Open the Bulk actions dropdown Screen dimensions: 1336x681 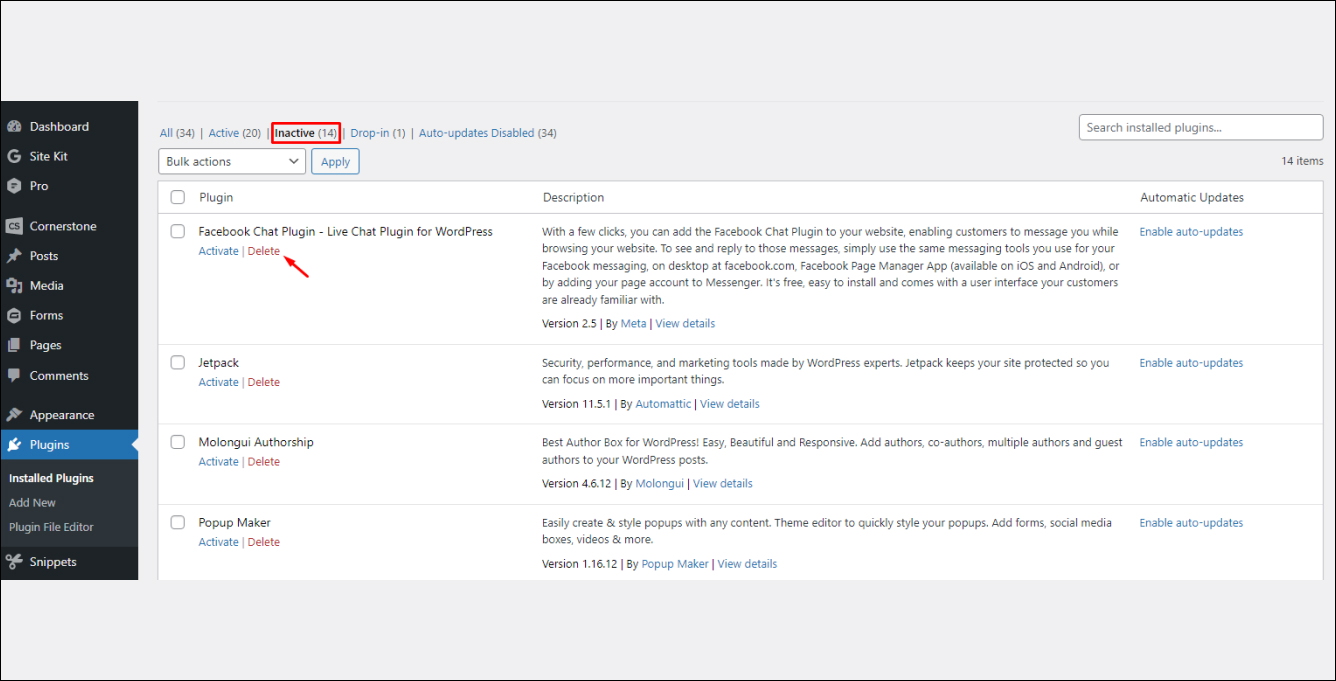(x=232, y=161)
